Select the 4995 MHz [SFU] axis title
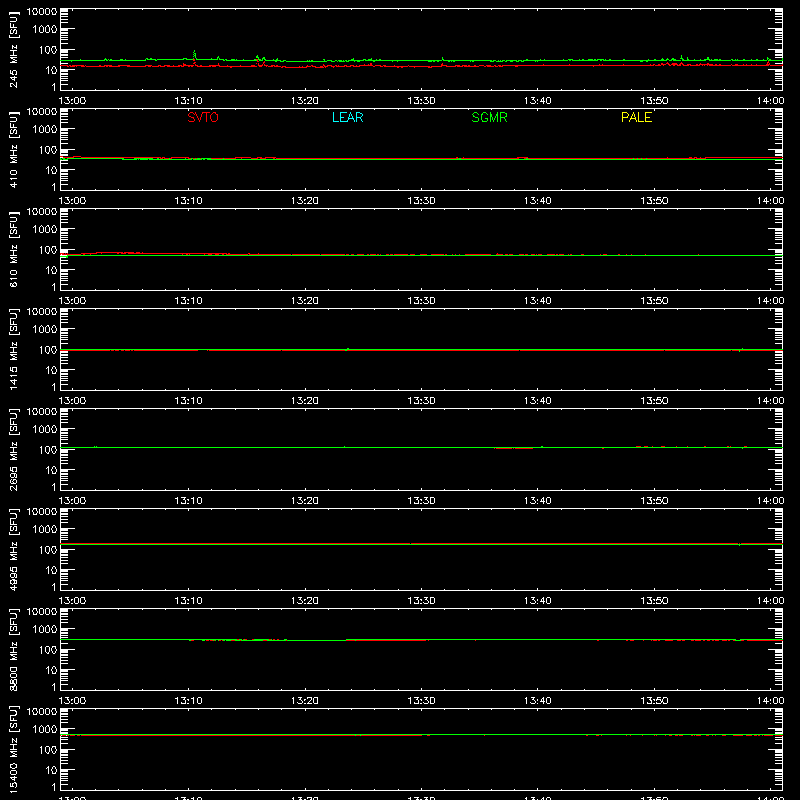The height and width of the screenshot is (800, 800). pyautogui.click(x=14, y=549)
